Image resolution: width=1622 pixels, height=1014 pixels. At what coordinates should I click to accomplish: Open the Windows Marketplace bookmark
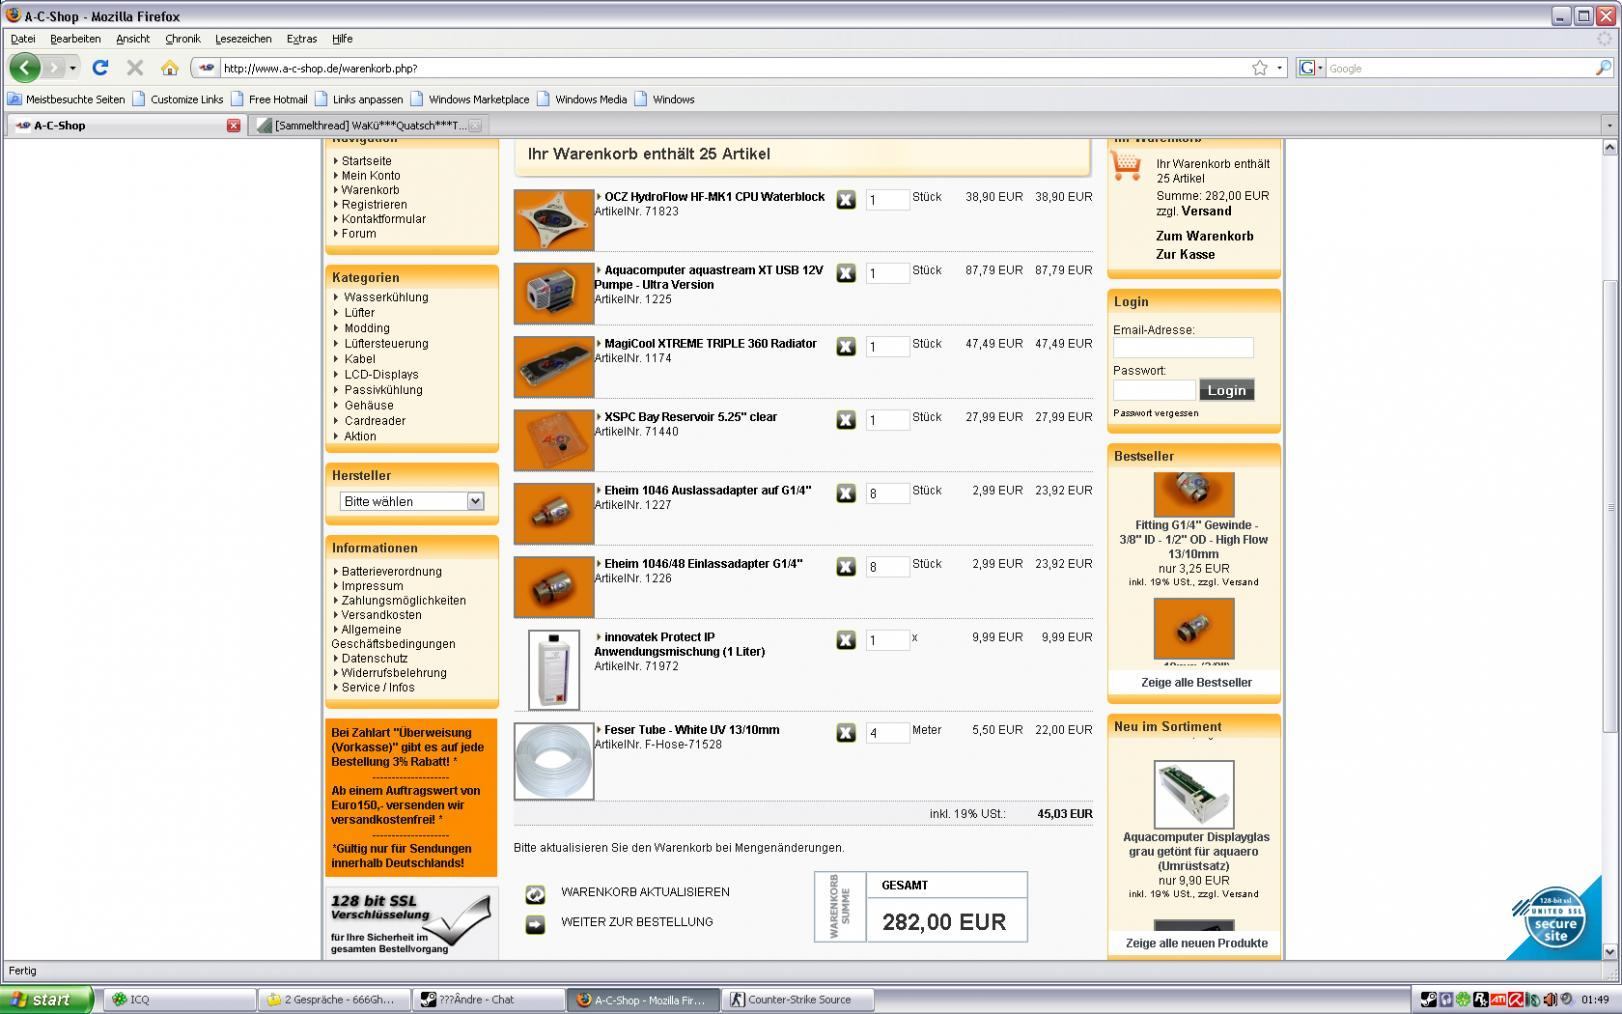(x=470, y=99)
